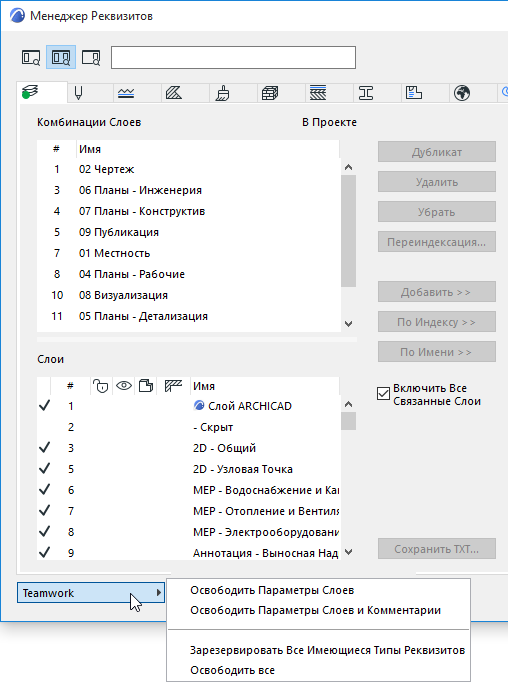
Task: Click the Убрать button
Action: pos(437,212)
